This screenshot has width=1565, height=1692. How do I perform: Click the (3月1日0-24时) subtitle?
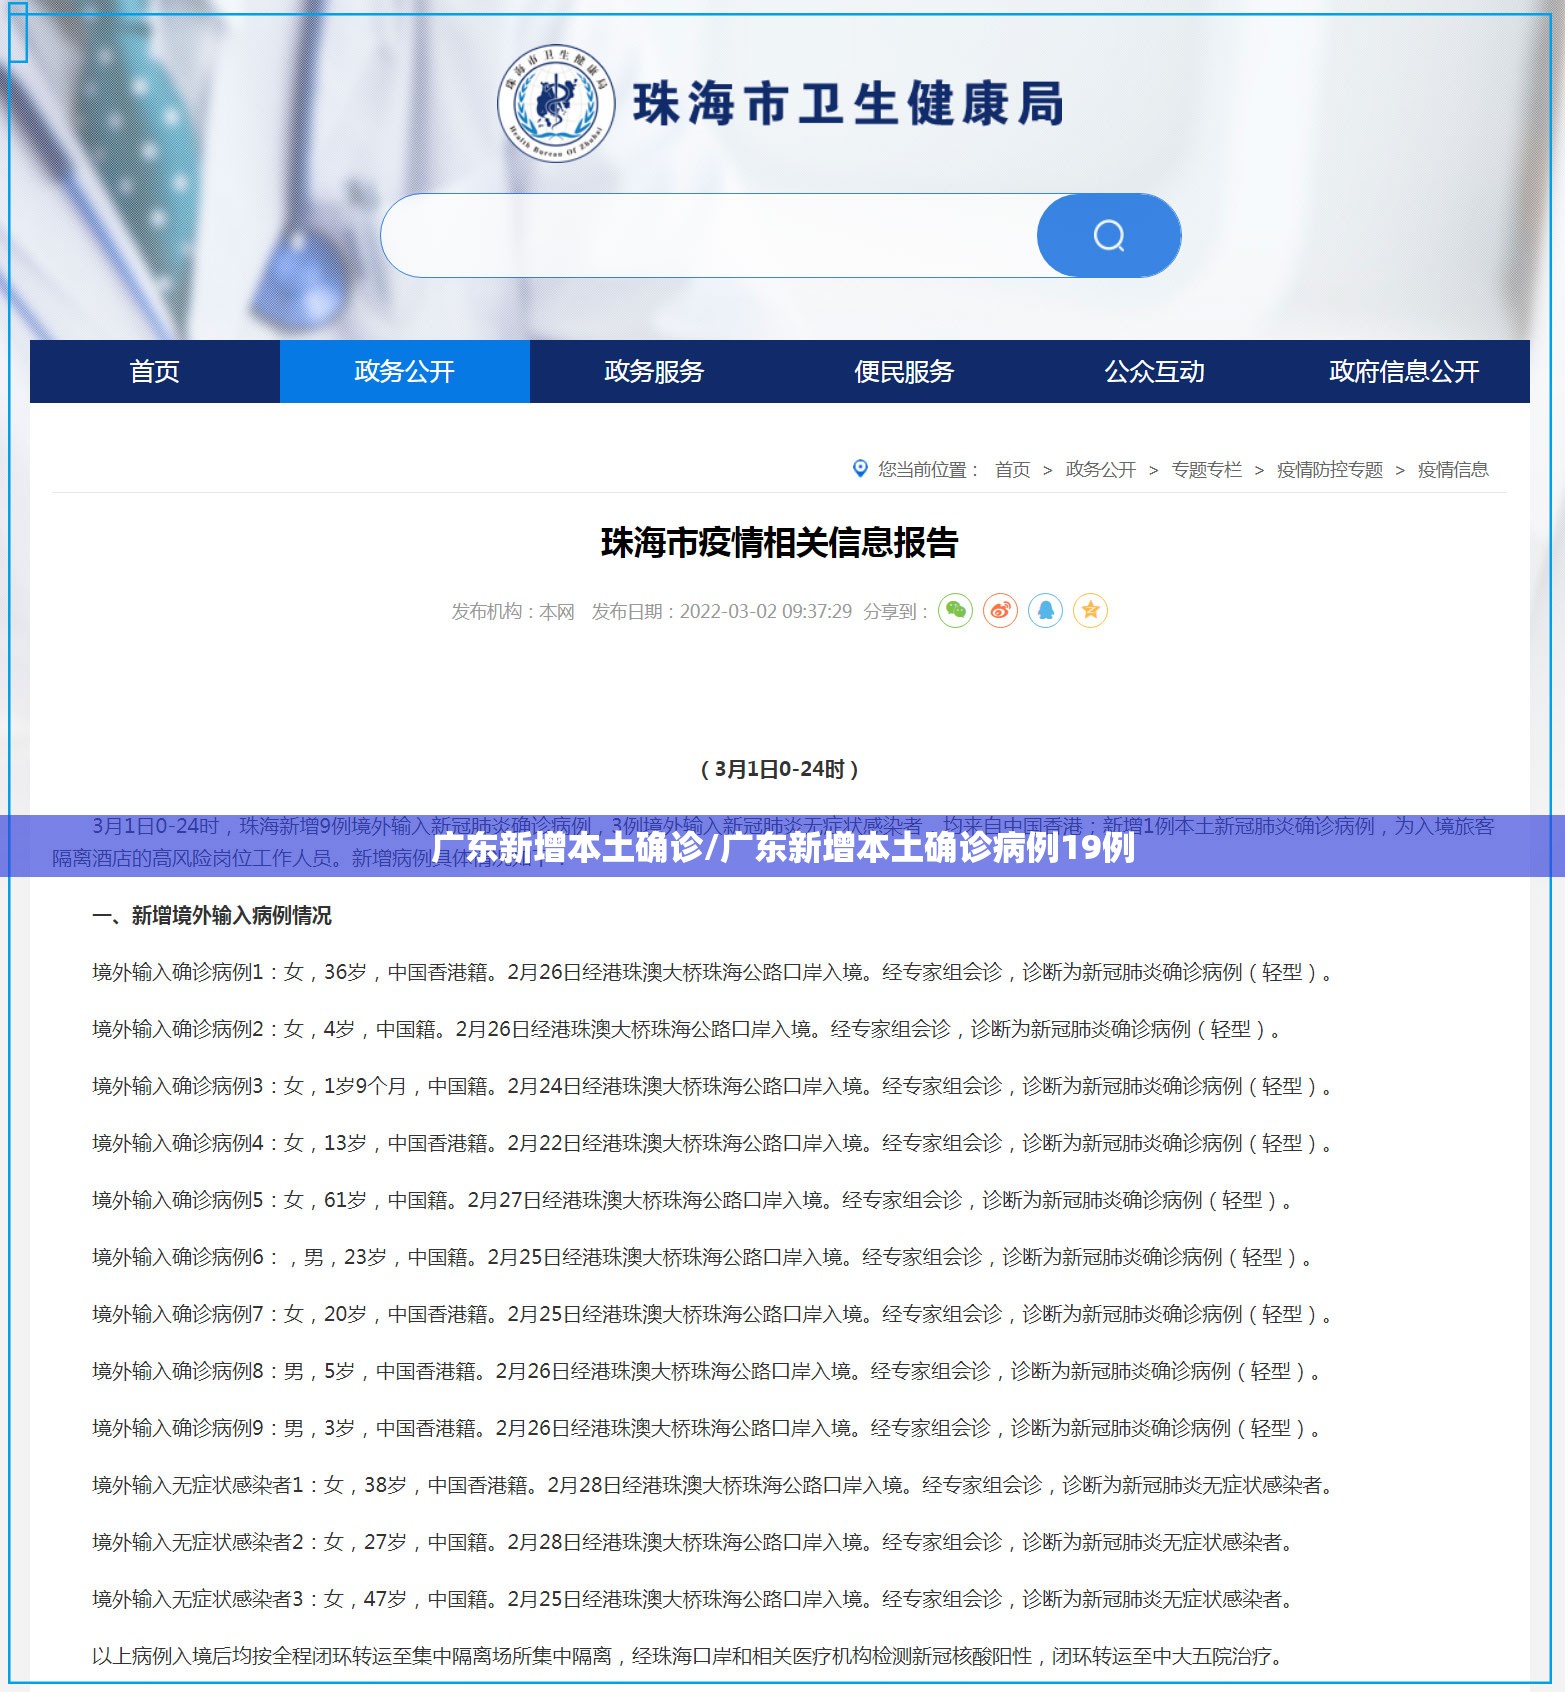(780, 769)
